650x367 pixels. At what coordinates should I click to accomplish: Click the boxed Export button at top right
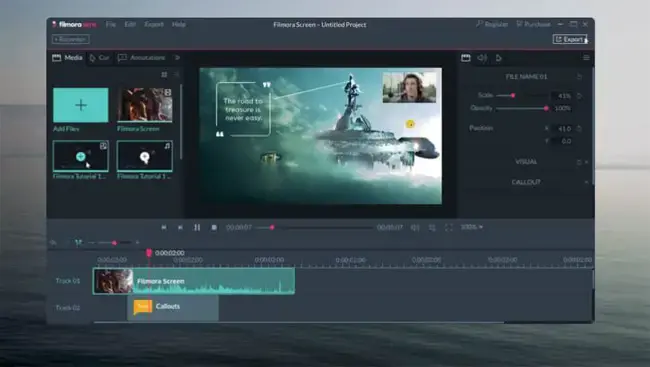pos(570,39)
